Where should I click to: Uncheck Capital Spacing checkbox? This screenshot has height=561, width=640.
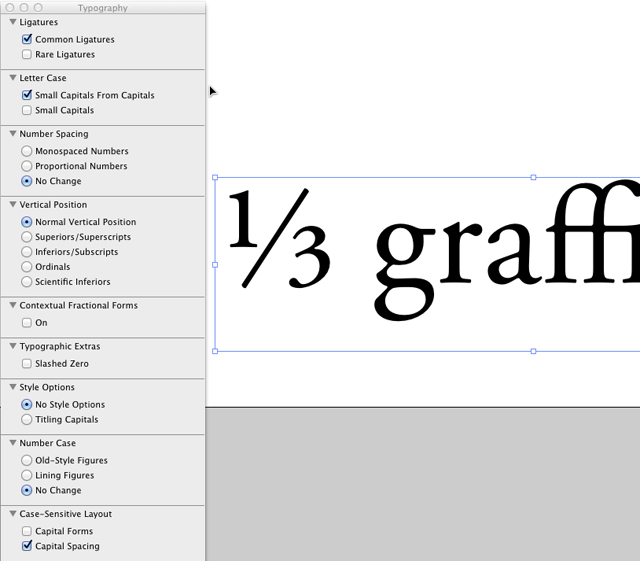(27, 546)
